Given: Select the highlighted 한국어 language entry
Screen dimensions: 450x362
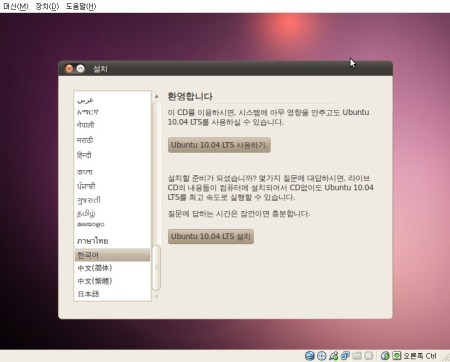Looking at the screenshot, I should (x=112, y=255).
